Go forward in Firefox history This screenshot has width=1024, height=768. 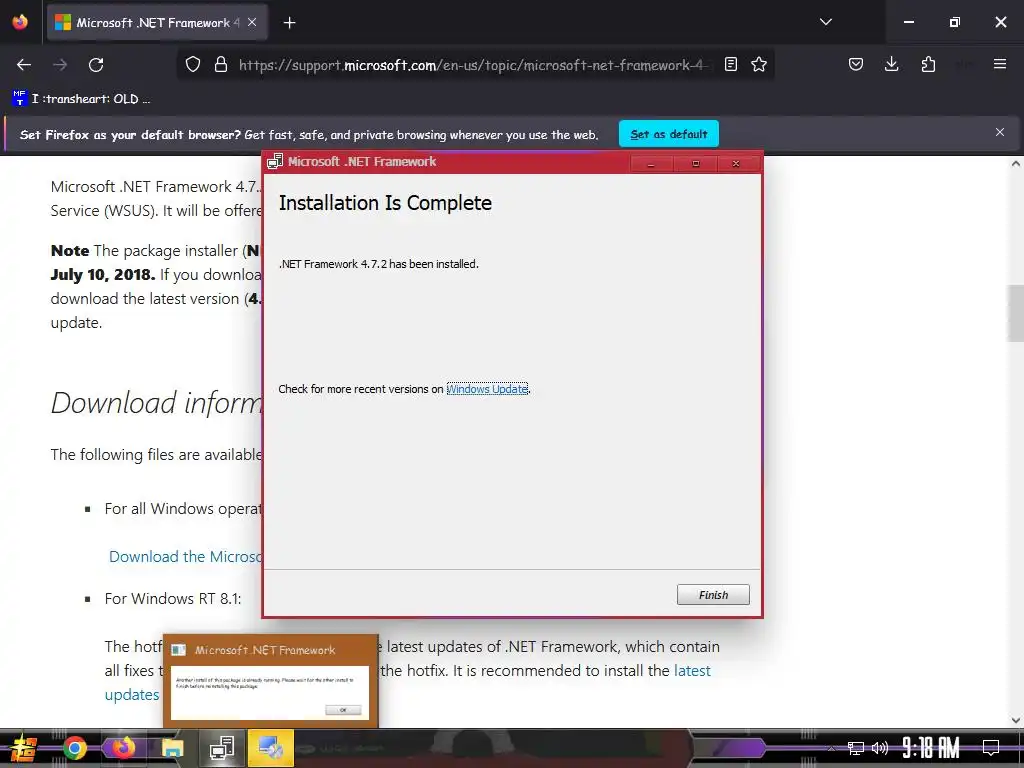coord(60,65)
